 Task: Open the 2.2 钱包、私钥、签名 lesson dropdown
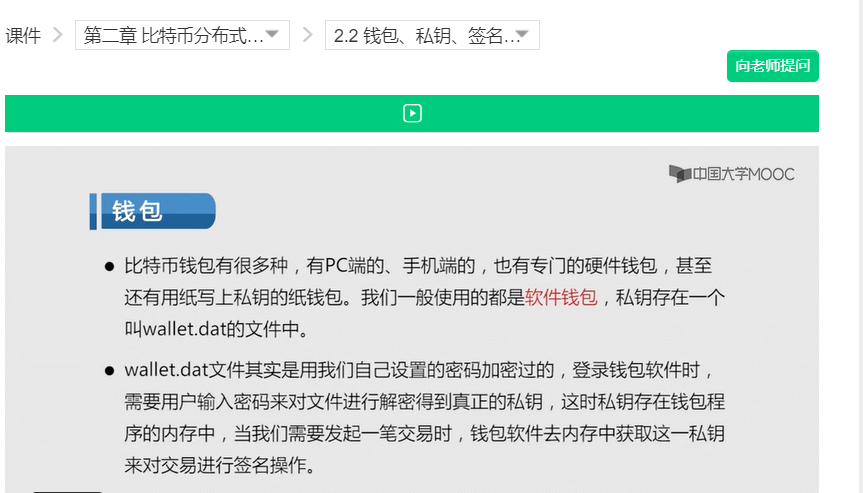coord(432,35)
